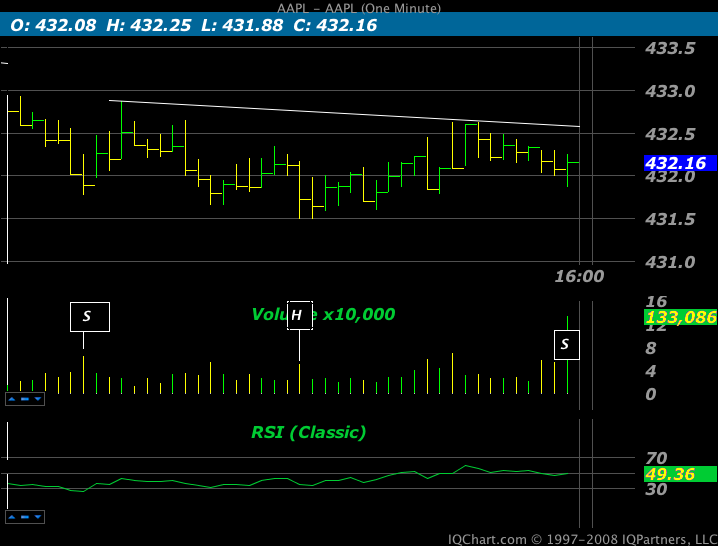Click the 433.0 price axis label
The height and width of the screenshot is (546, 718).
pos(670,91)
